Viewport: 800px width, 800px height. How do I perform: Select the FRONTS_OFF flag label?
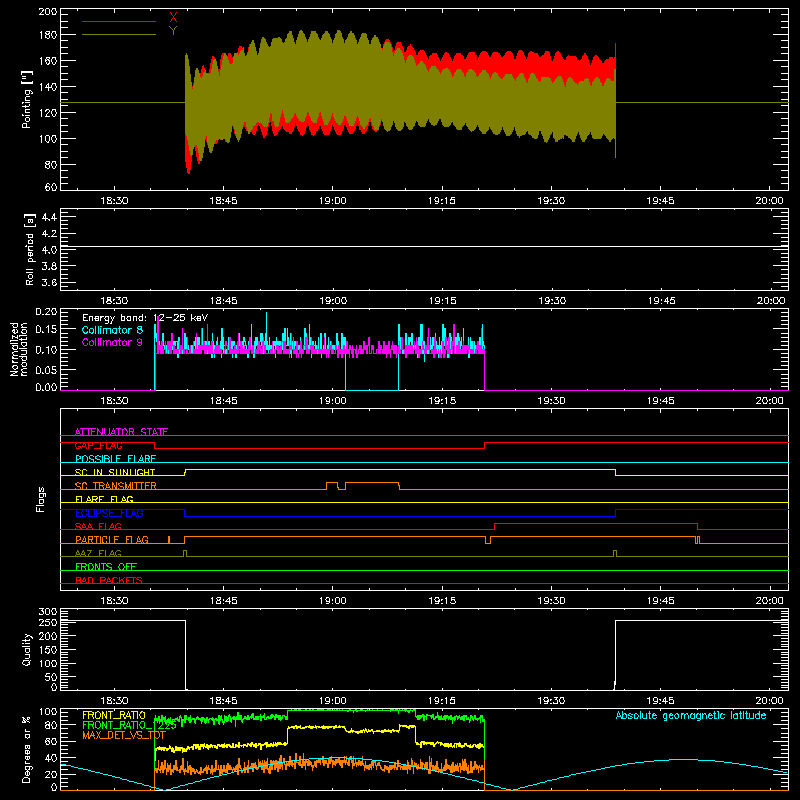tap(106, 567)
